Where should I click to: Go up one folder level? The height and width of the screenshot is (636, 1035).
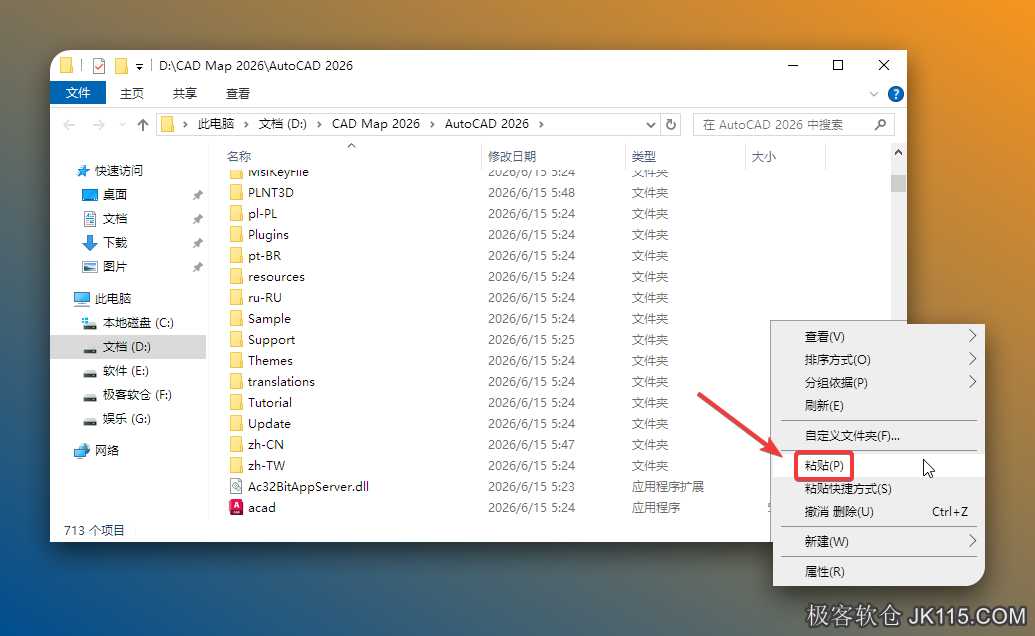[x=143, y=125]
